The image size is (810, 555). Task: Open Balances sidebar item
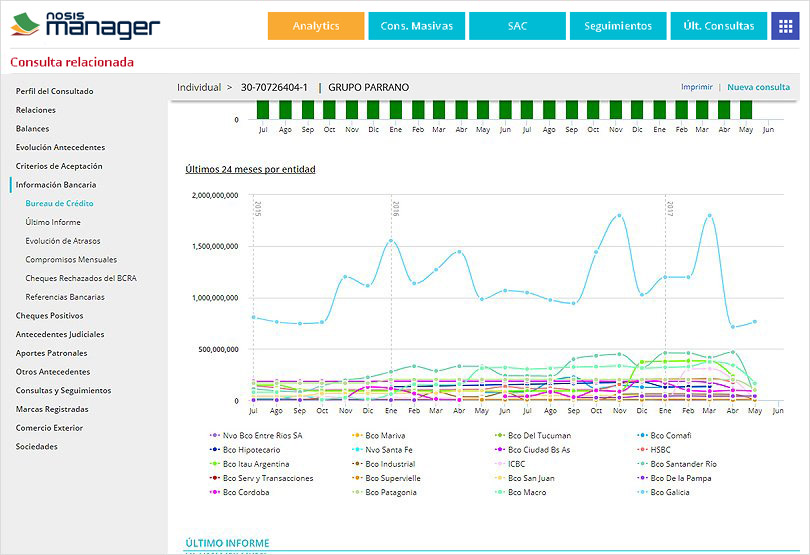(32, 128)
